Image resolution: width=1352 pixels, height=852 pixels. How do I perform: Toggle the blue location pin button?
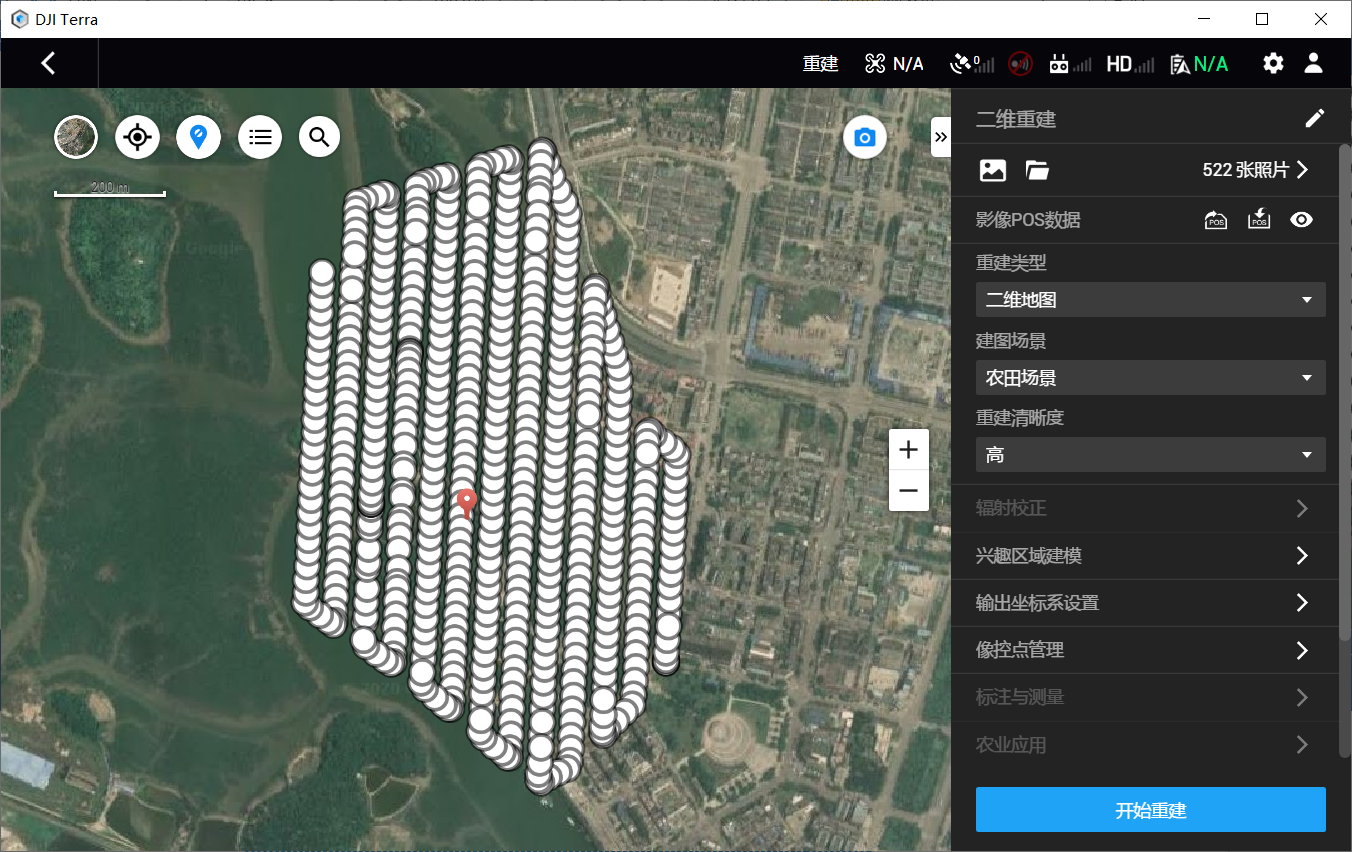click(x=198, y=137)
